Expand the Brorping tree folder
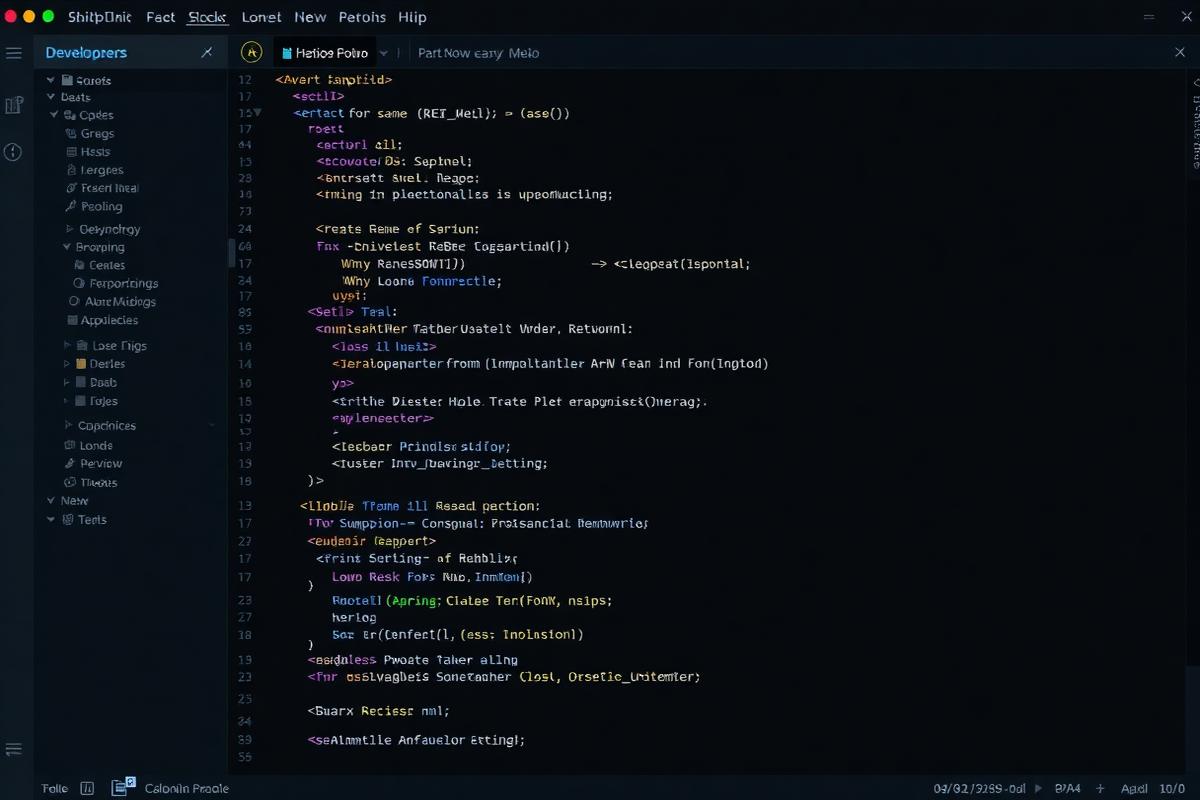 click(68, 247)
